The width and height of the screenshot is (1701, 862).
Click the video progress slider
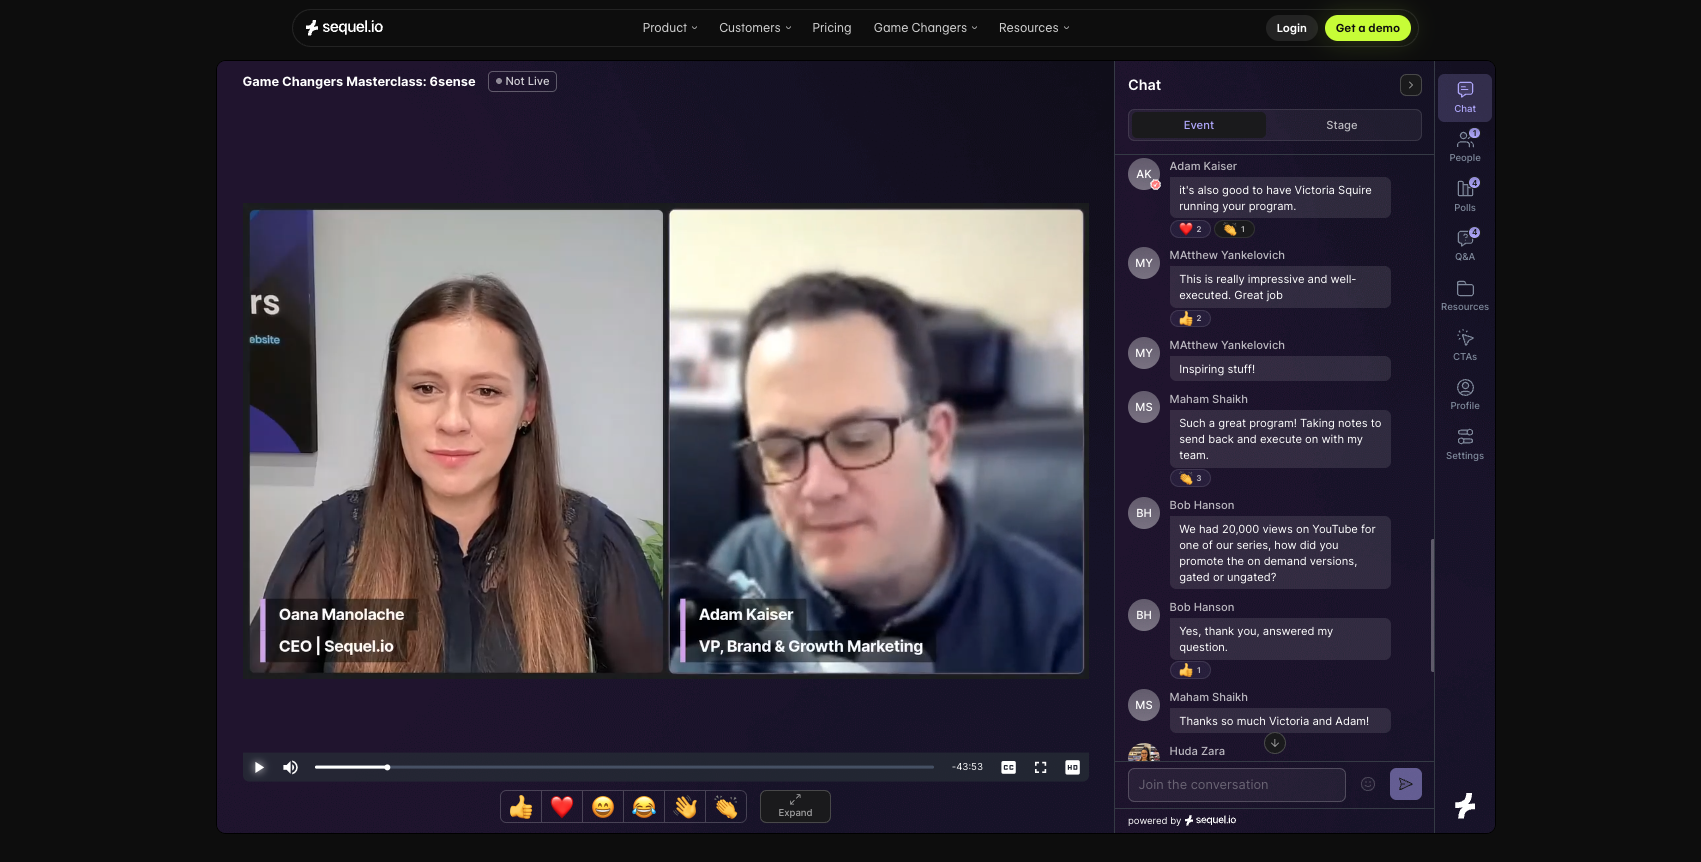click(x=624, y=767)
